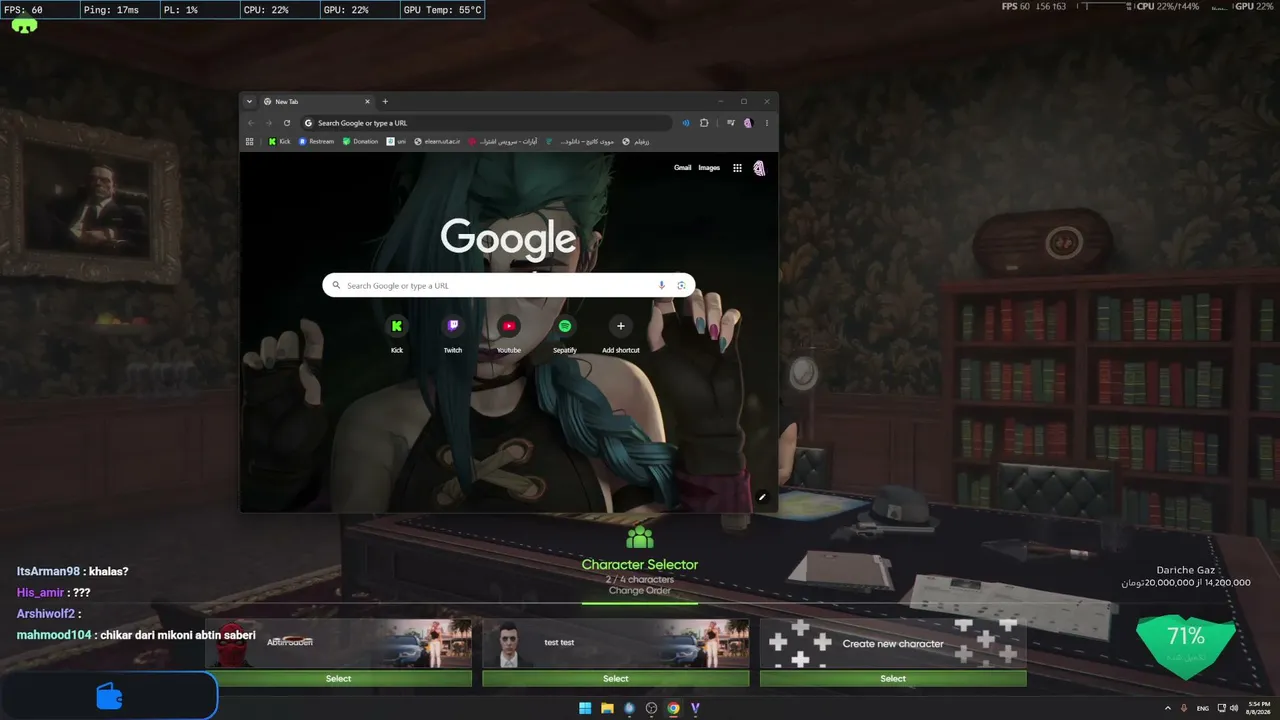Select the New Tab browser tab

coord(316,101)
